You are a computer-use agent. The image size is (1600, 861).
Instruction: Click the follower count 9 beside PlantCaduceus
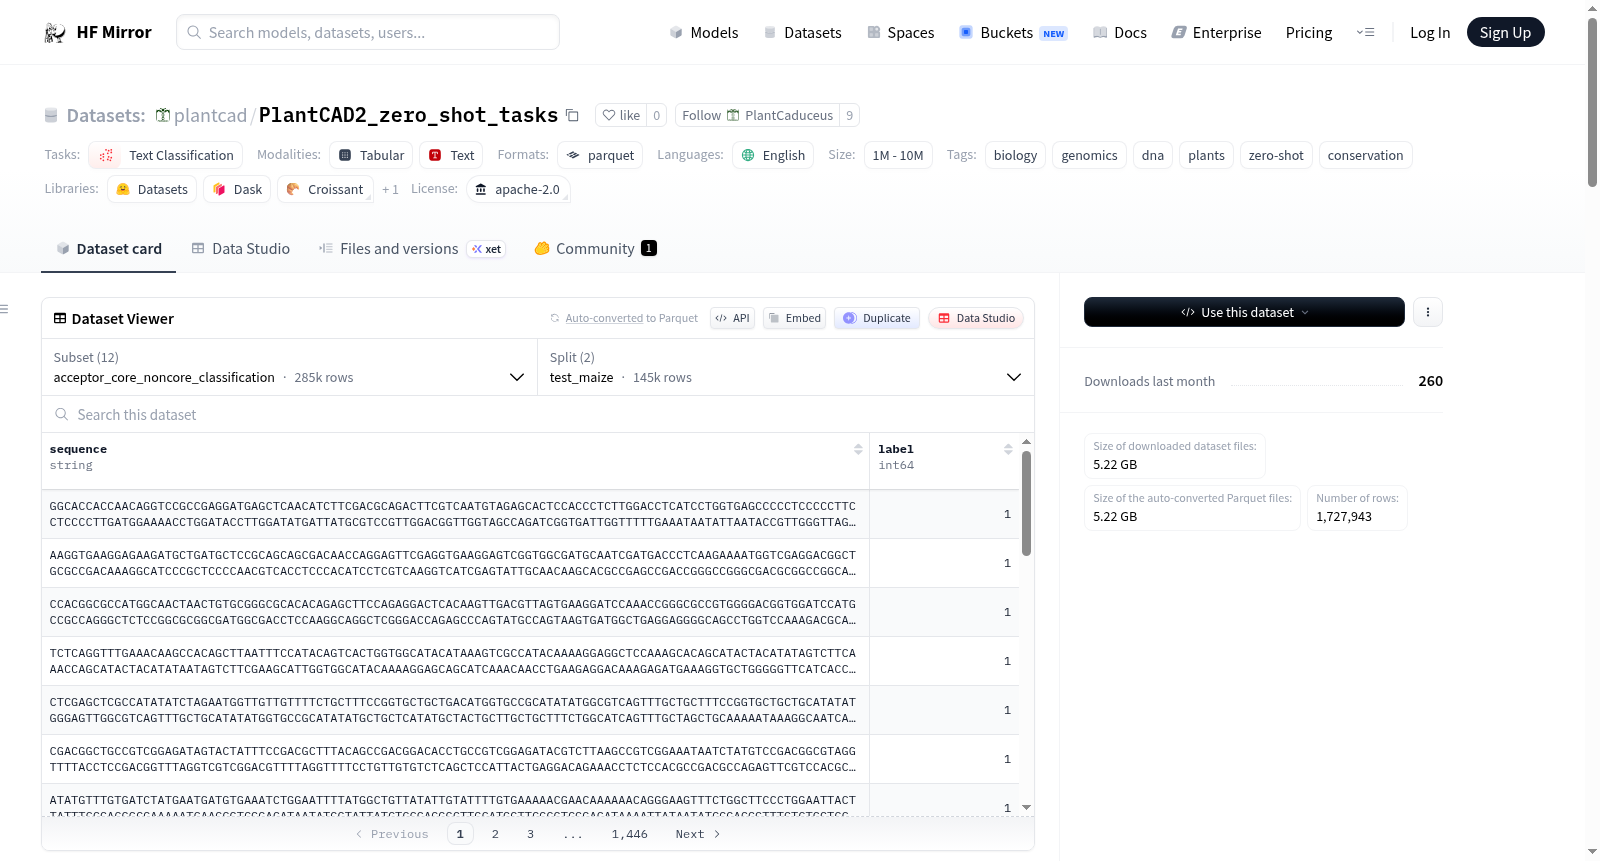(x=850, y=115)
